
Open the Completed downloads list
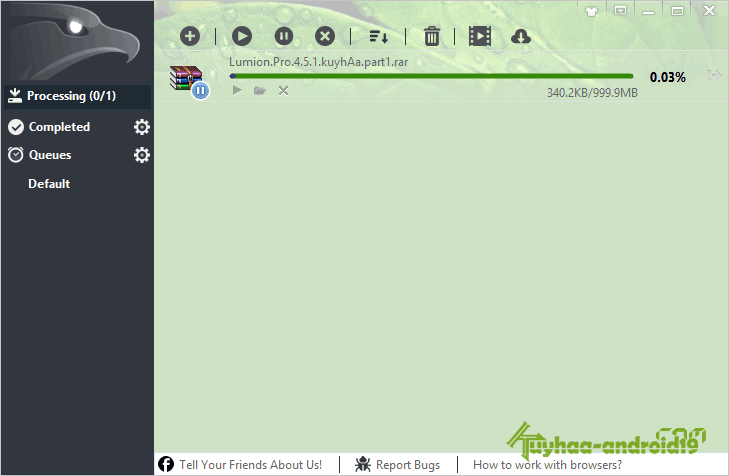pyautogui.click(x=59, y=127)
